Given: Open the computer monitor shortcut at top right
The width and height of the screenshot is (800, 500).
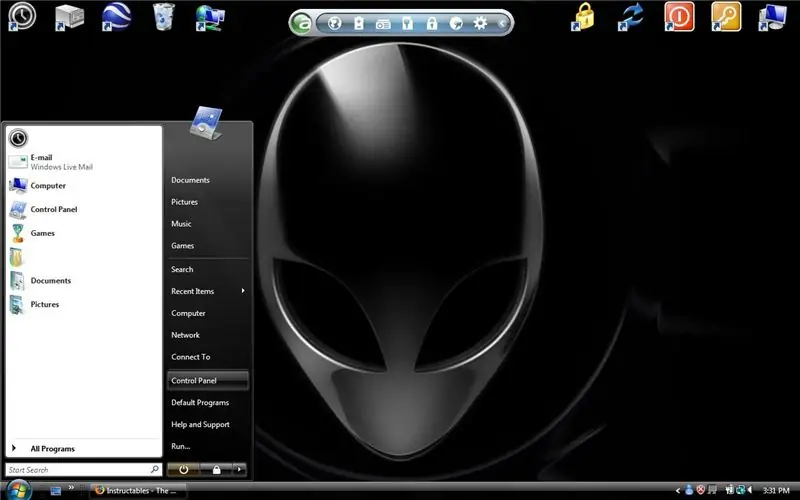Looking at the screenshot, I should coord(772,17).
